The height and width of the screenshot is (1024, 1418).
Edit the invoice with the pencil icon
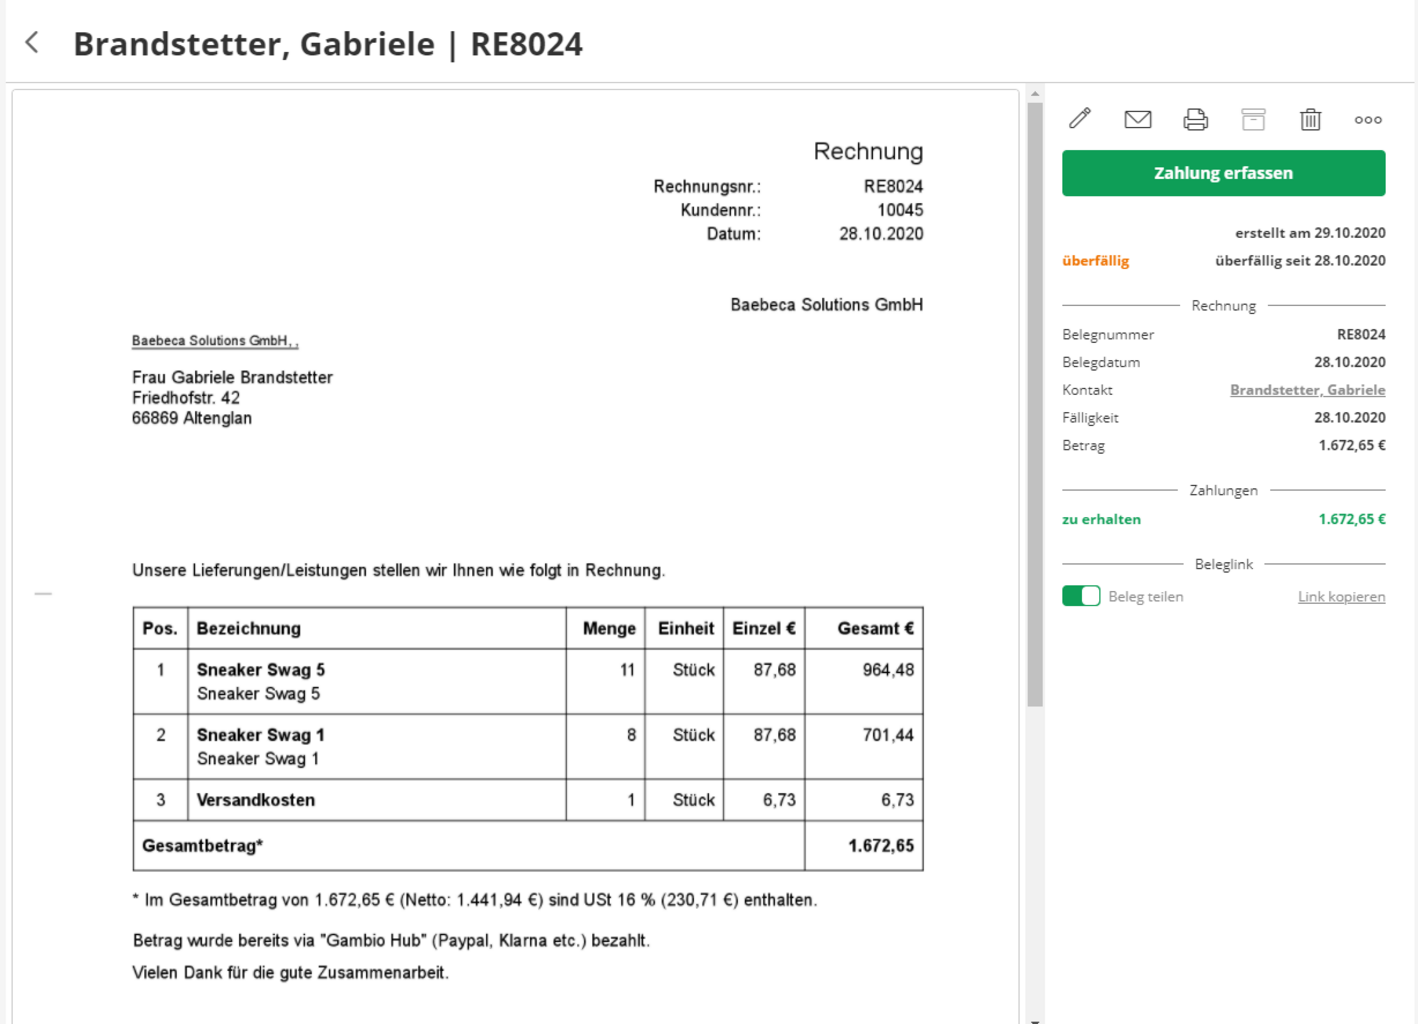[1080, 119]
